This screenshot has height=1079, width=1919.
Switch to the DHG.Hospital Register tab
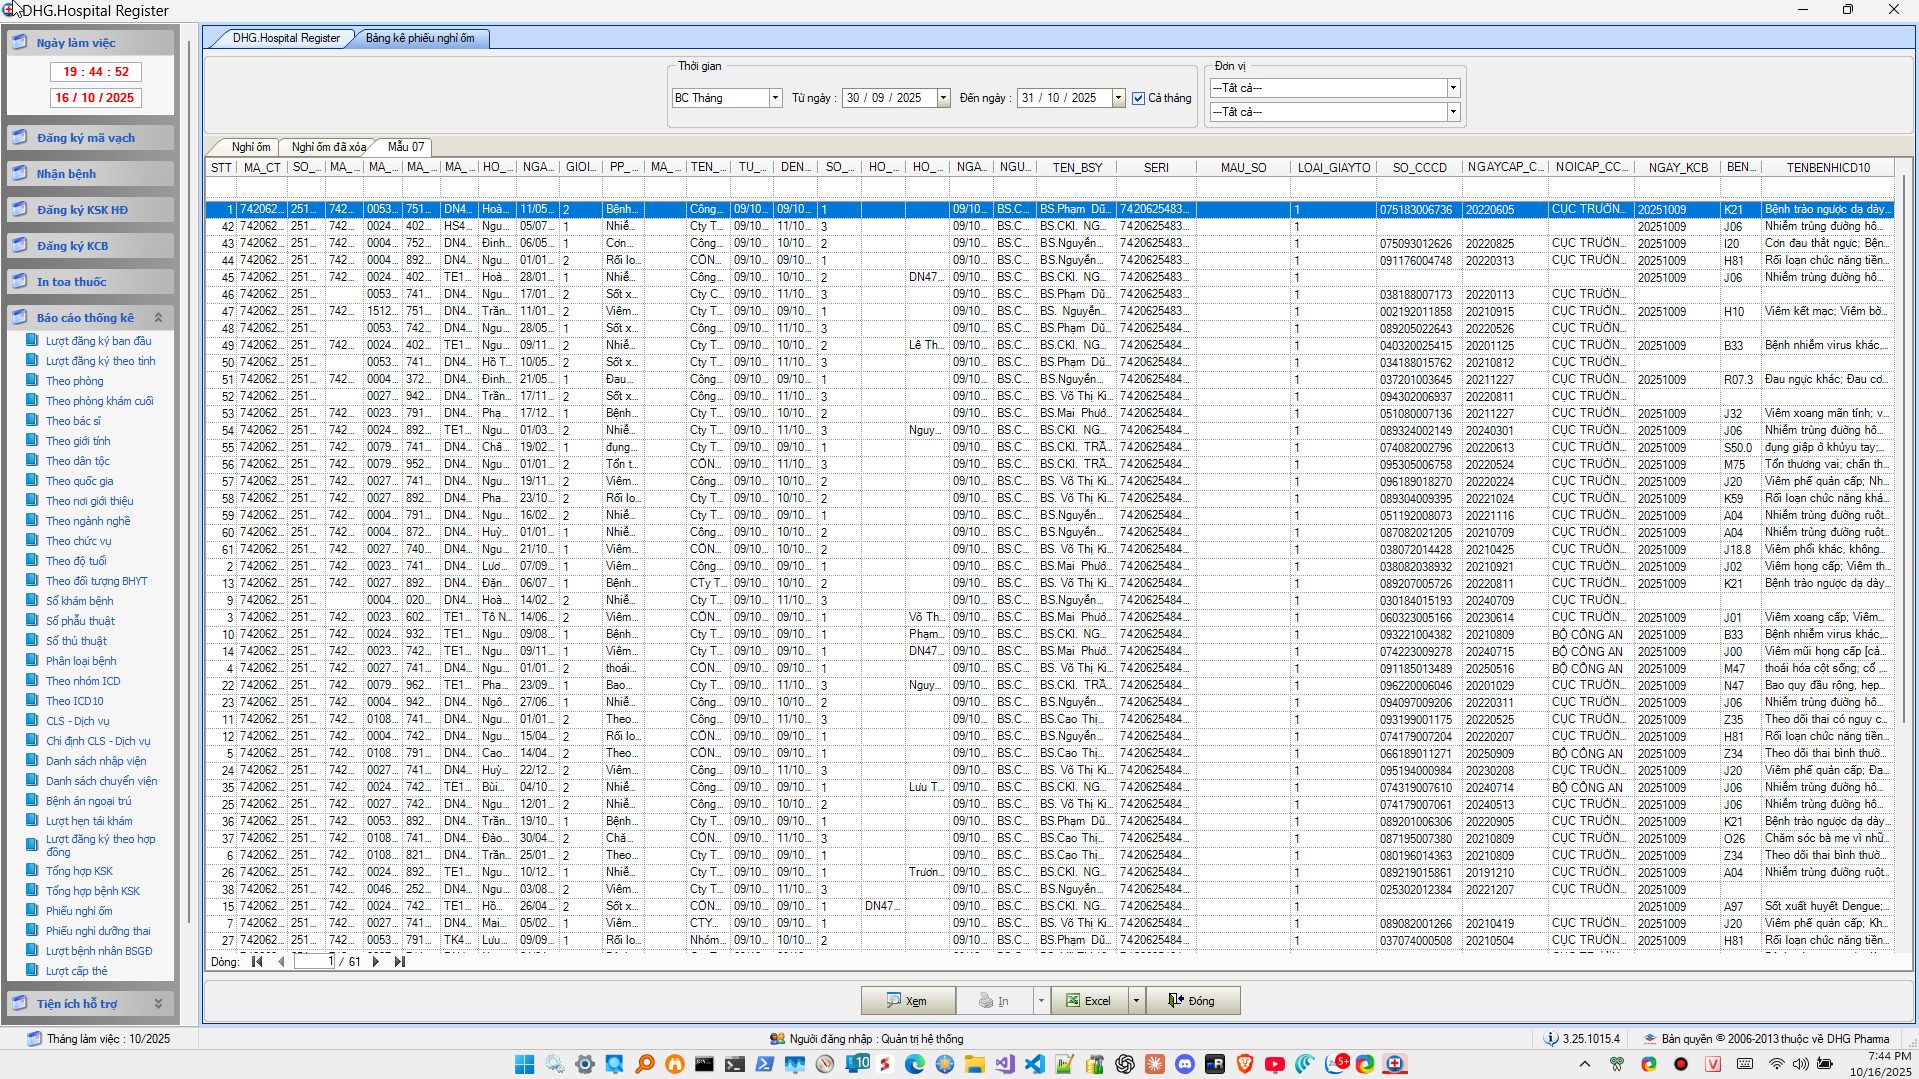click(x=285, y=38)
